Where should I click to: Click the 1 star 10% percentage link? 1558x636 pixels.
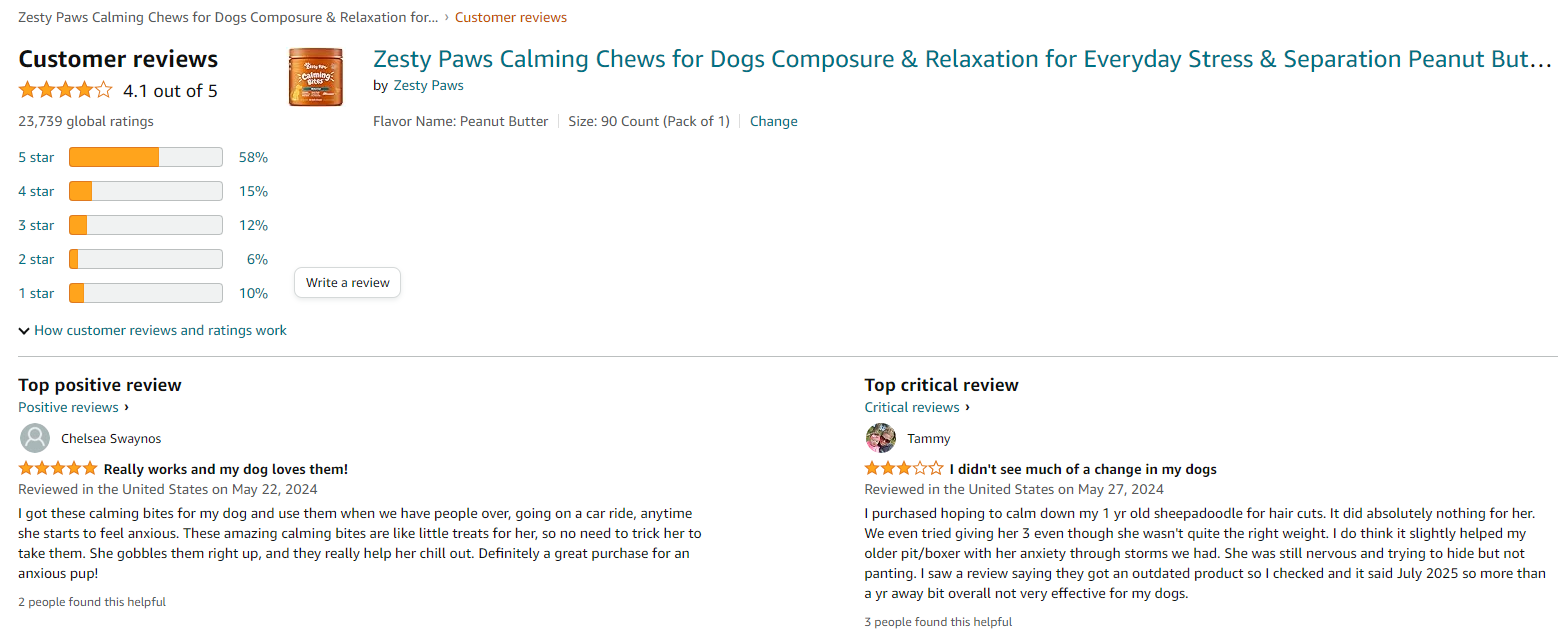(253, 293)
